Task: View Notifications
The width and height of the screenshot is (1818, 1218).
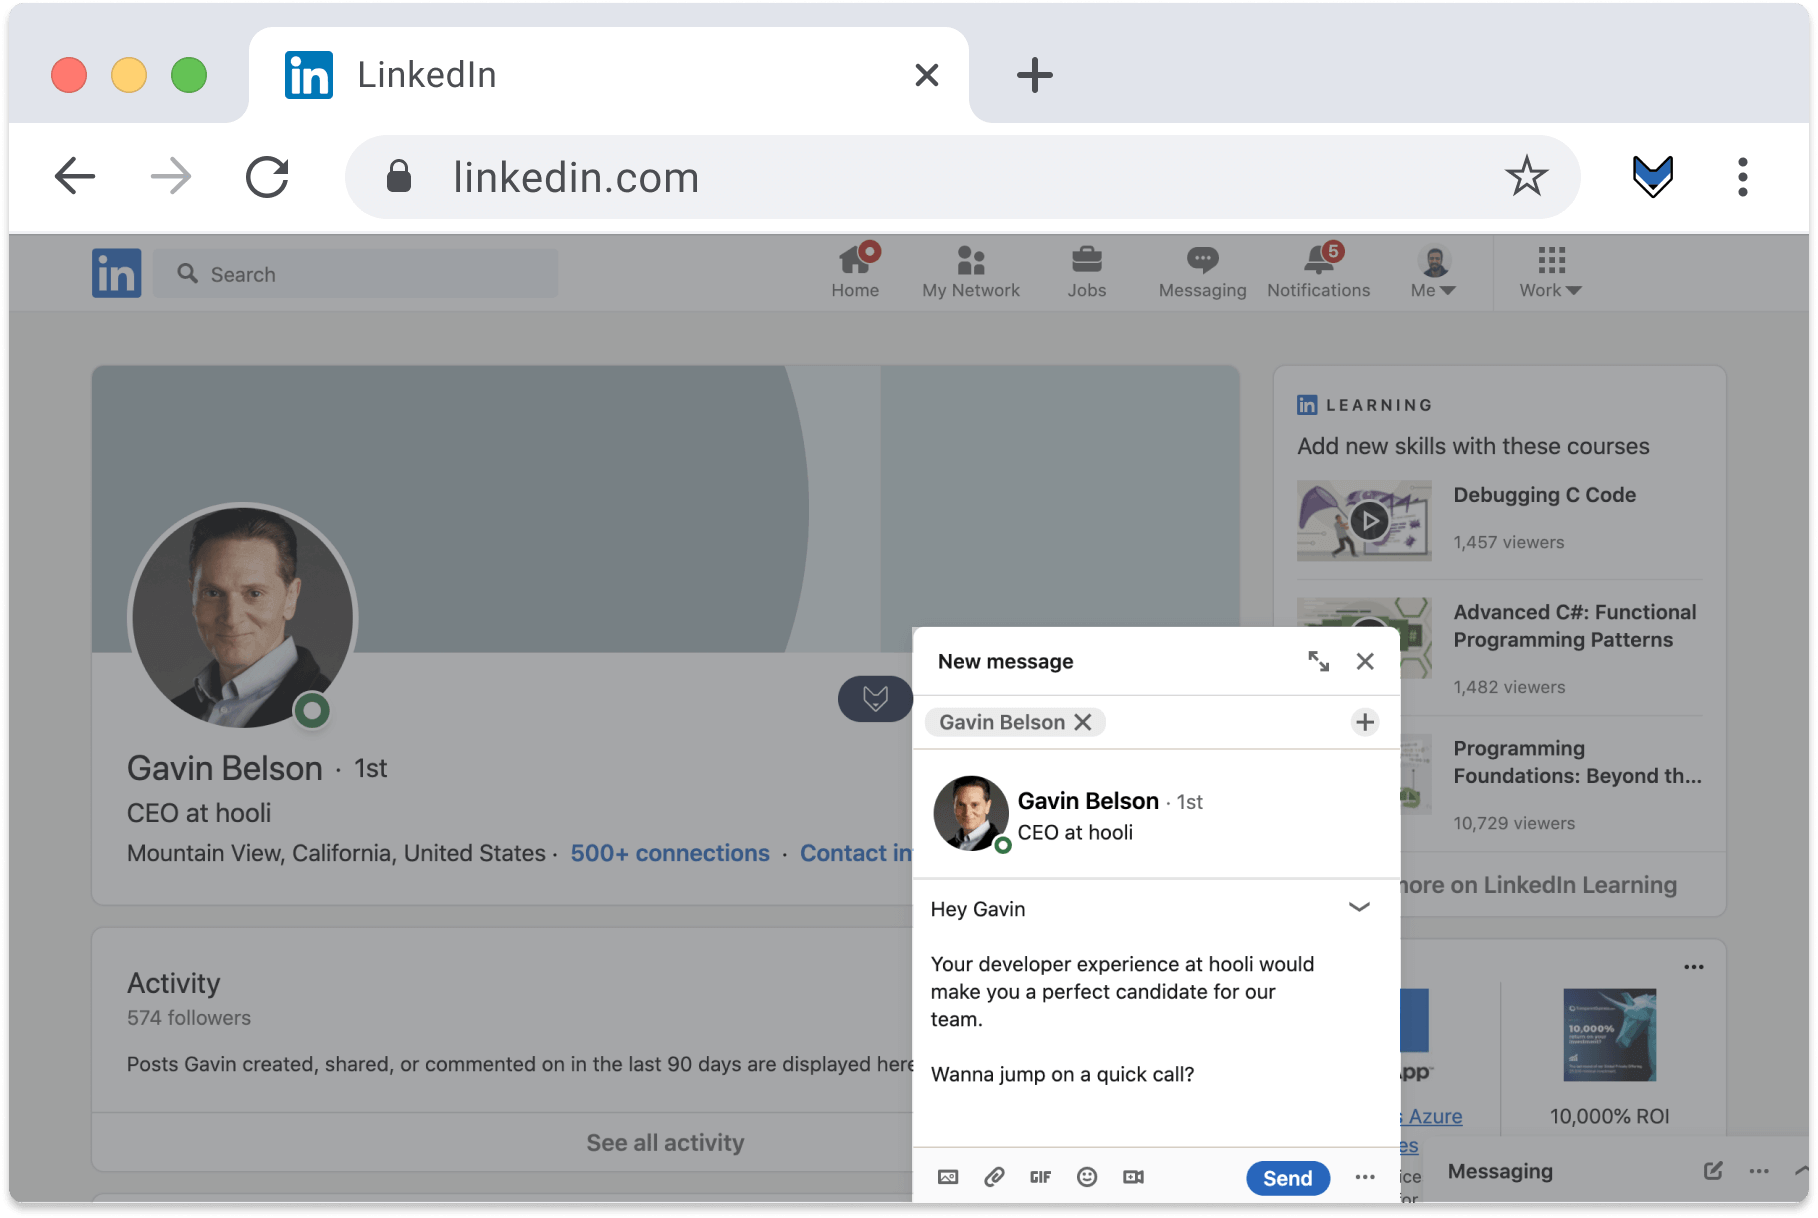Action: tap(1318, 271)
